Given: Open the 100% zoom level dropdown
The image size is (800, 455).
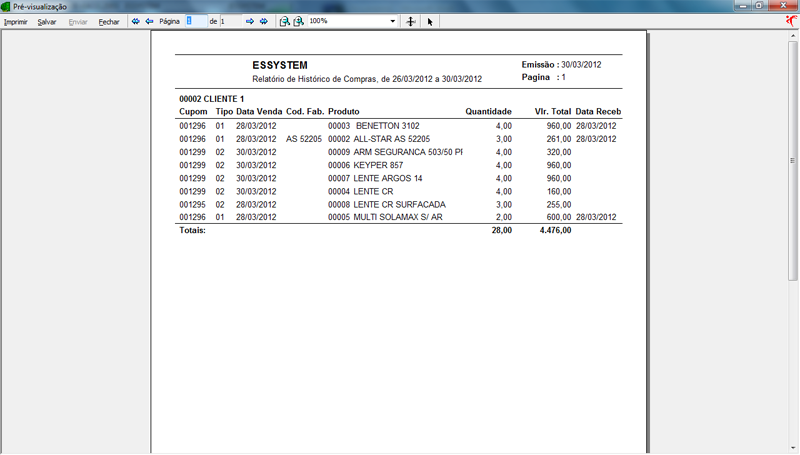Looking at the screenshot, I should pyautogui.click(x=392, y=21).
